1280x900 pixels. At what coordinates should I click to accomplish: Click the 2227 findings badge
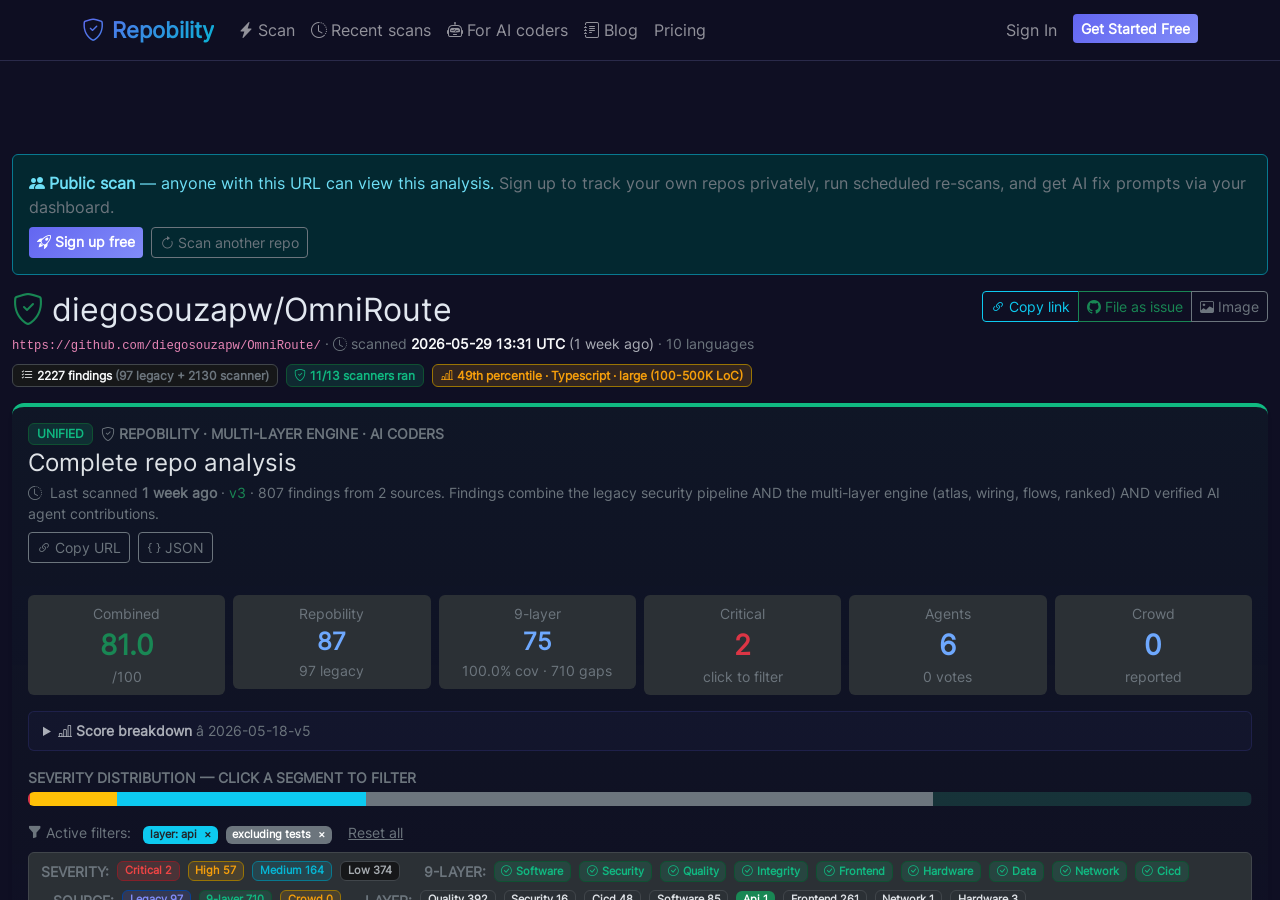click(145, 375)
